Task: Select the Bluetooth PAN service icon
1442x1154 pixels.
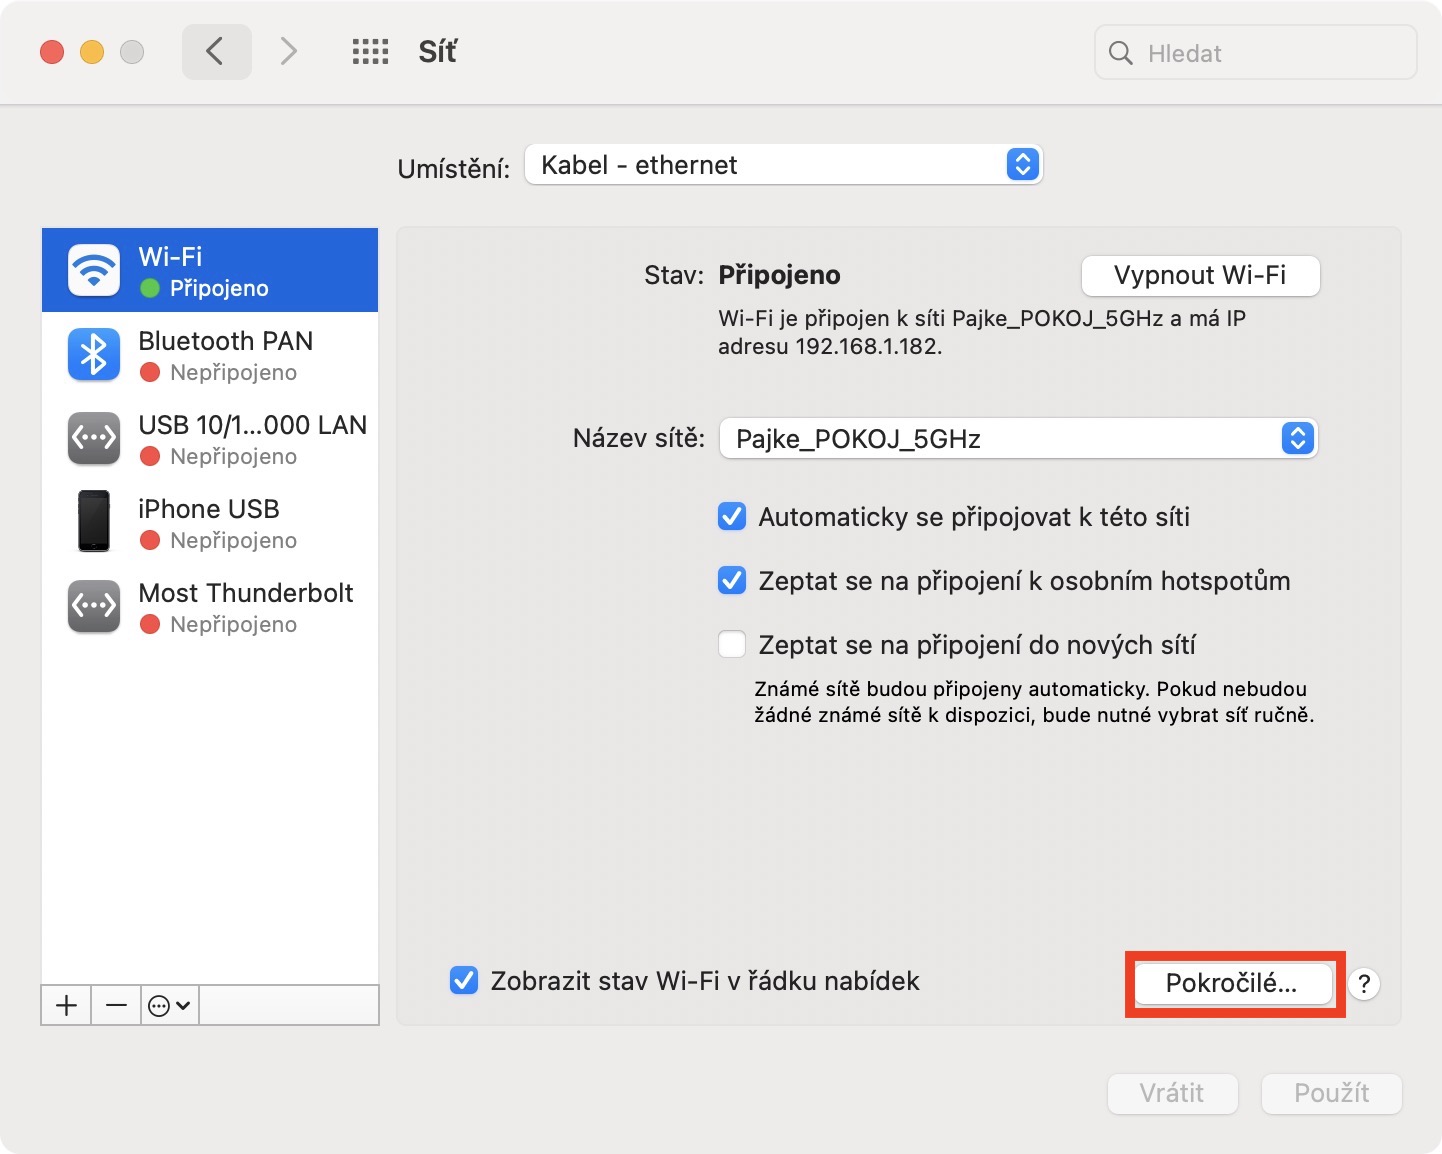Action: [x=94, y=354]
